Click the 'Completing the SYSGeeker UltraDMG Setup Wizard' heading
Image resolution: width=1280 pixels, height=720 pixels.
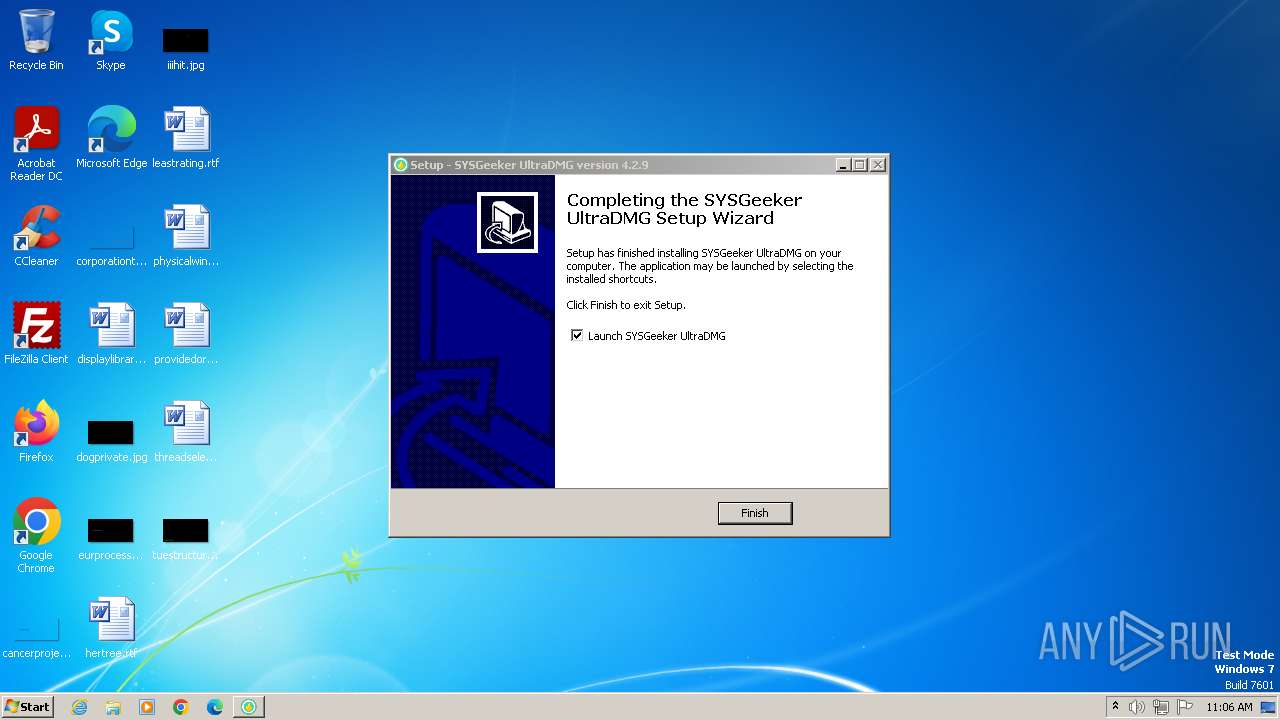684,209
